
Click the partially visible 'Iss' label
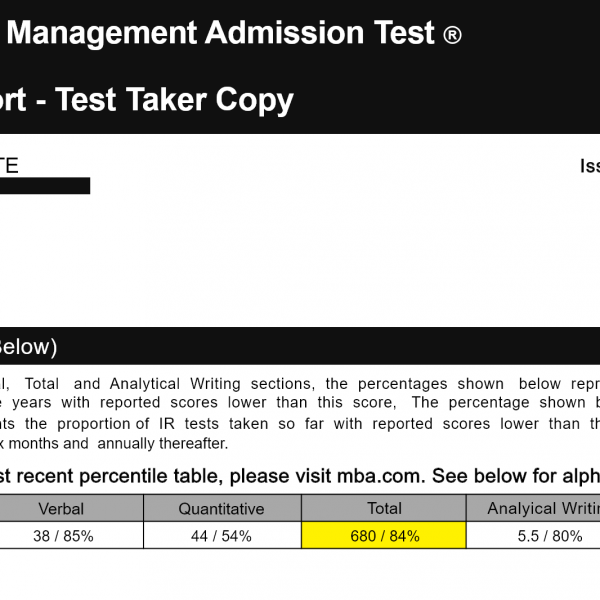coord(589,166)
